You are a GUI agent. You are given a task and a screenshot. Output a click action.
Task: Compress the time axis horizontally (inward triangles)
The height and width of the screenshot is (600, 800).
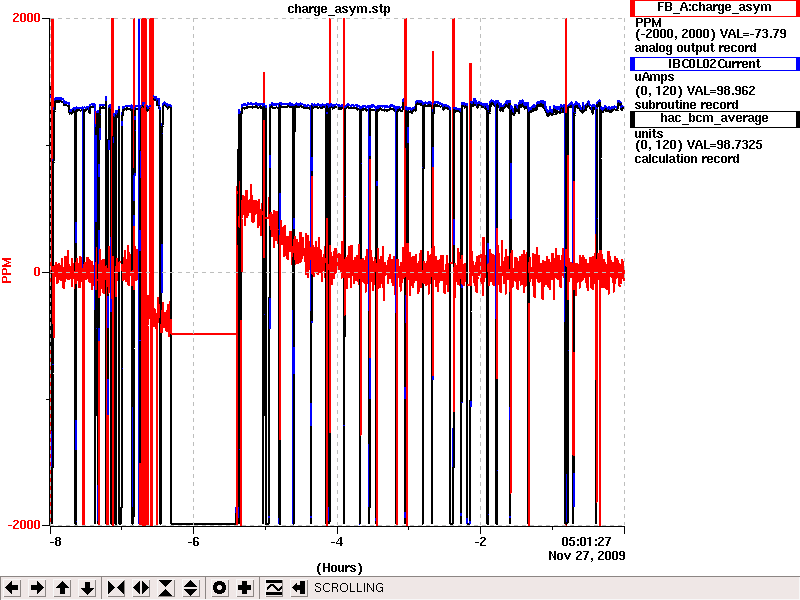(x=116, y=588)
